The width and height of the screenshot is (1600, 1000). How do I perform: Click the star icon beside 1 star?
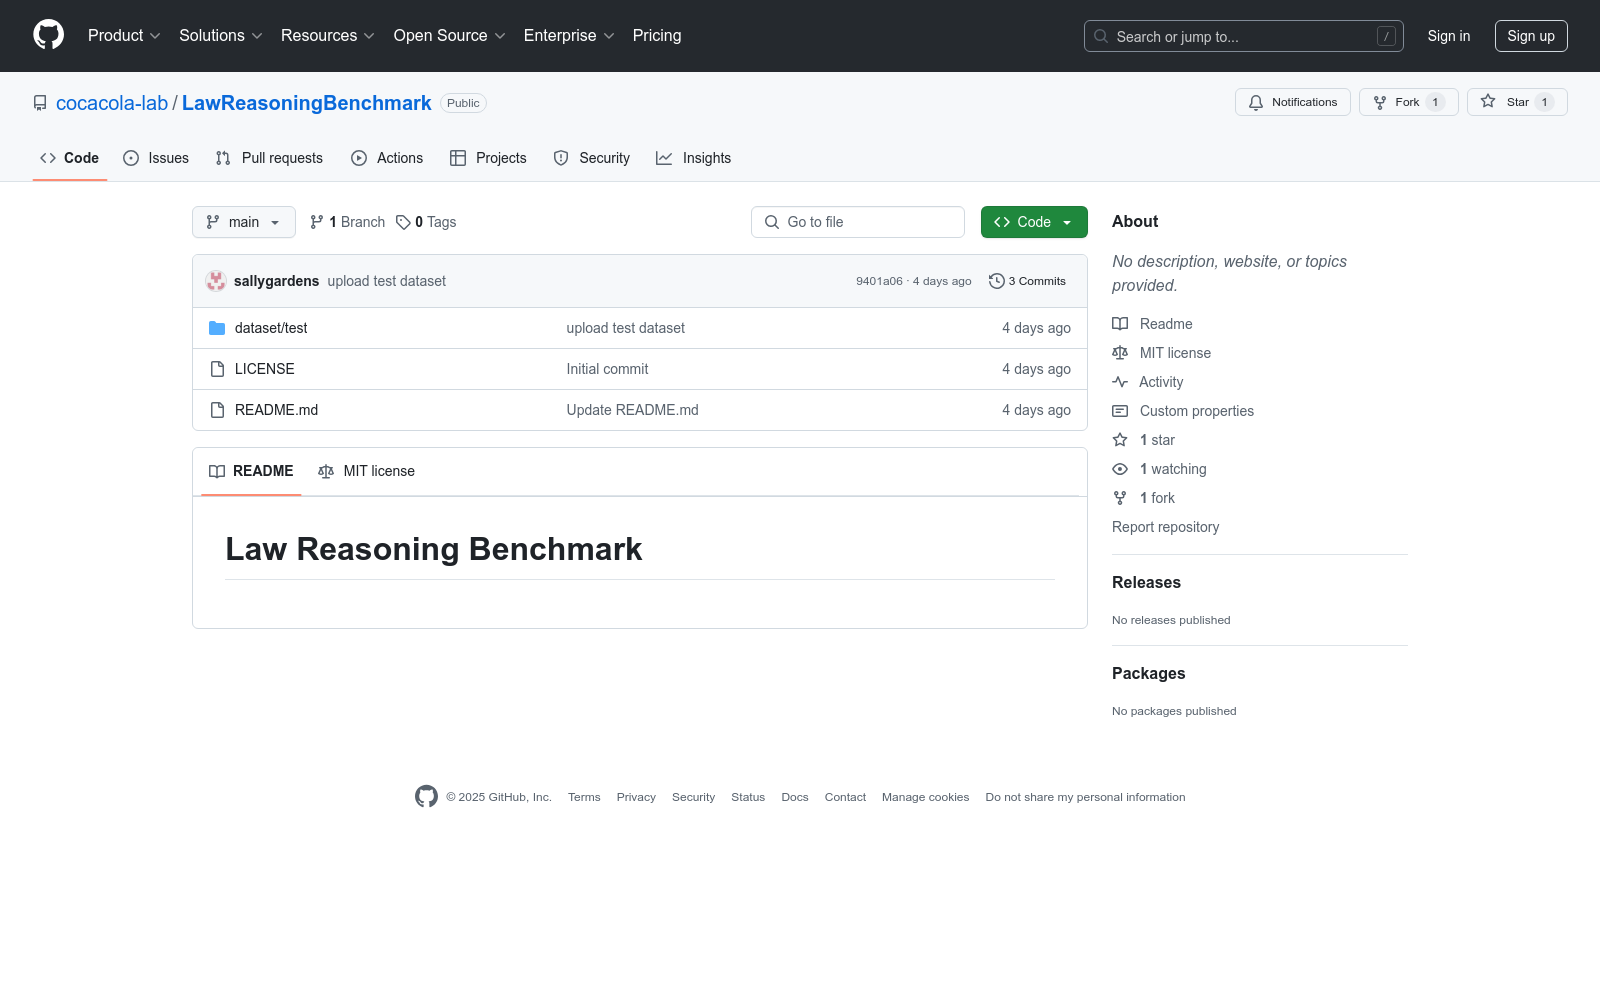1120,440
